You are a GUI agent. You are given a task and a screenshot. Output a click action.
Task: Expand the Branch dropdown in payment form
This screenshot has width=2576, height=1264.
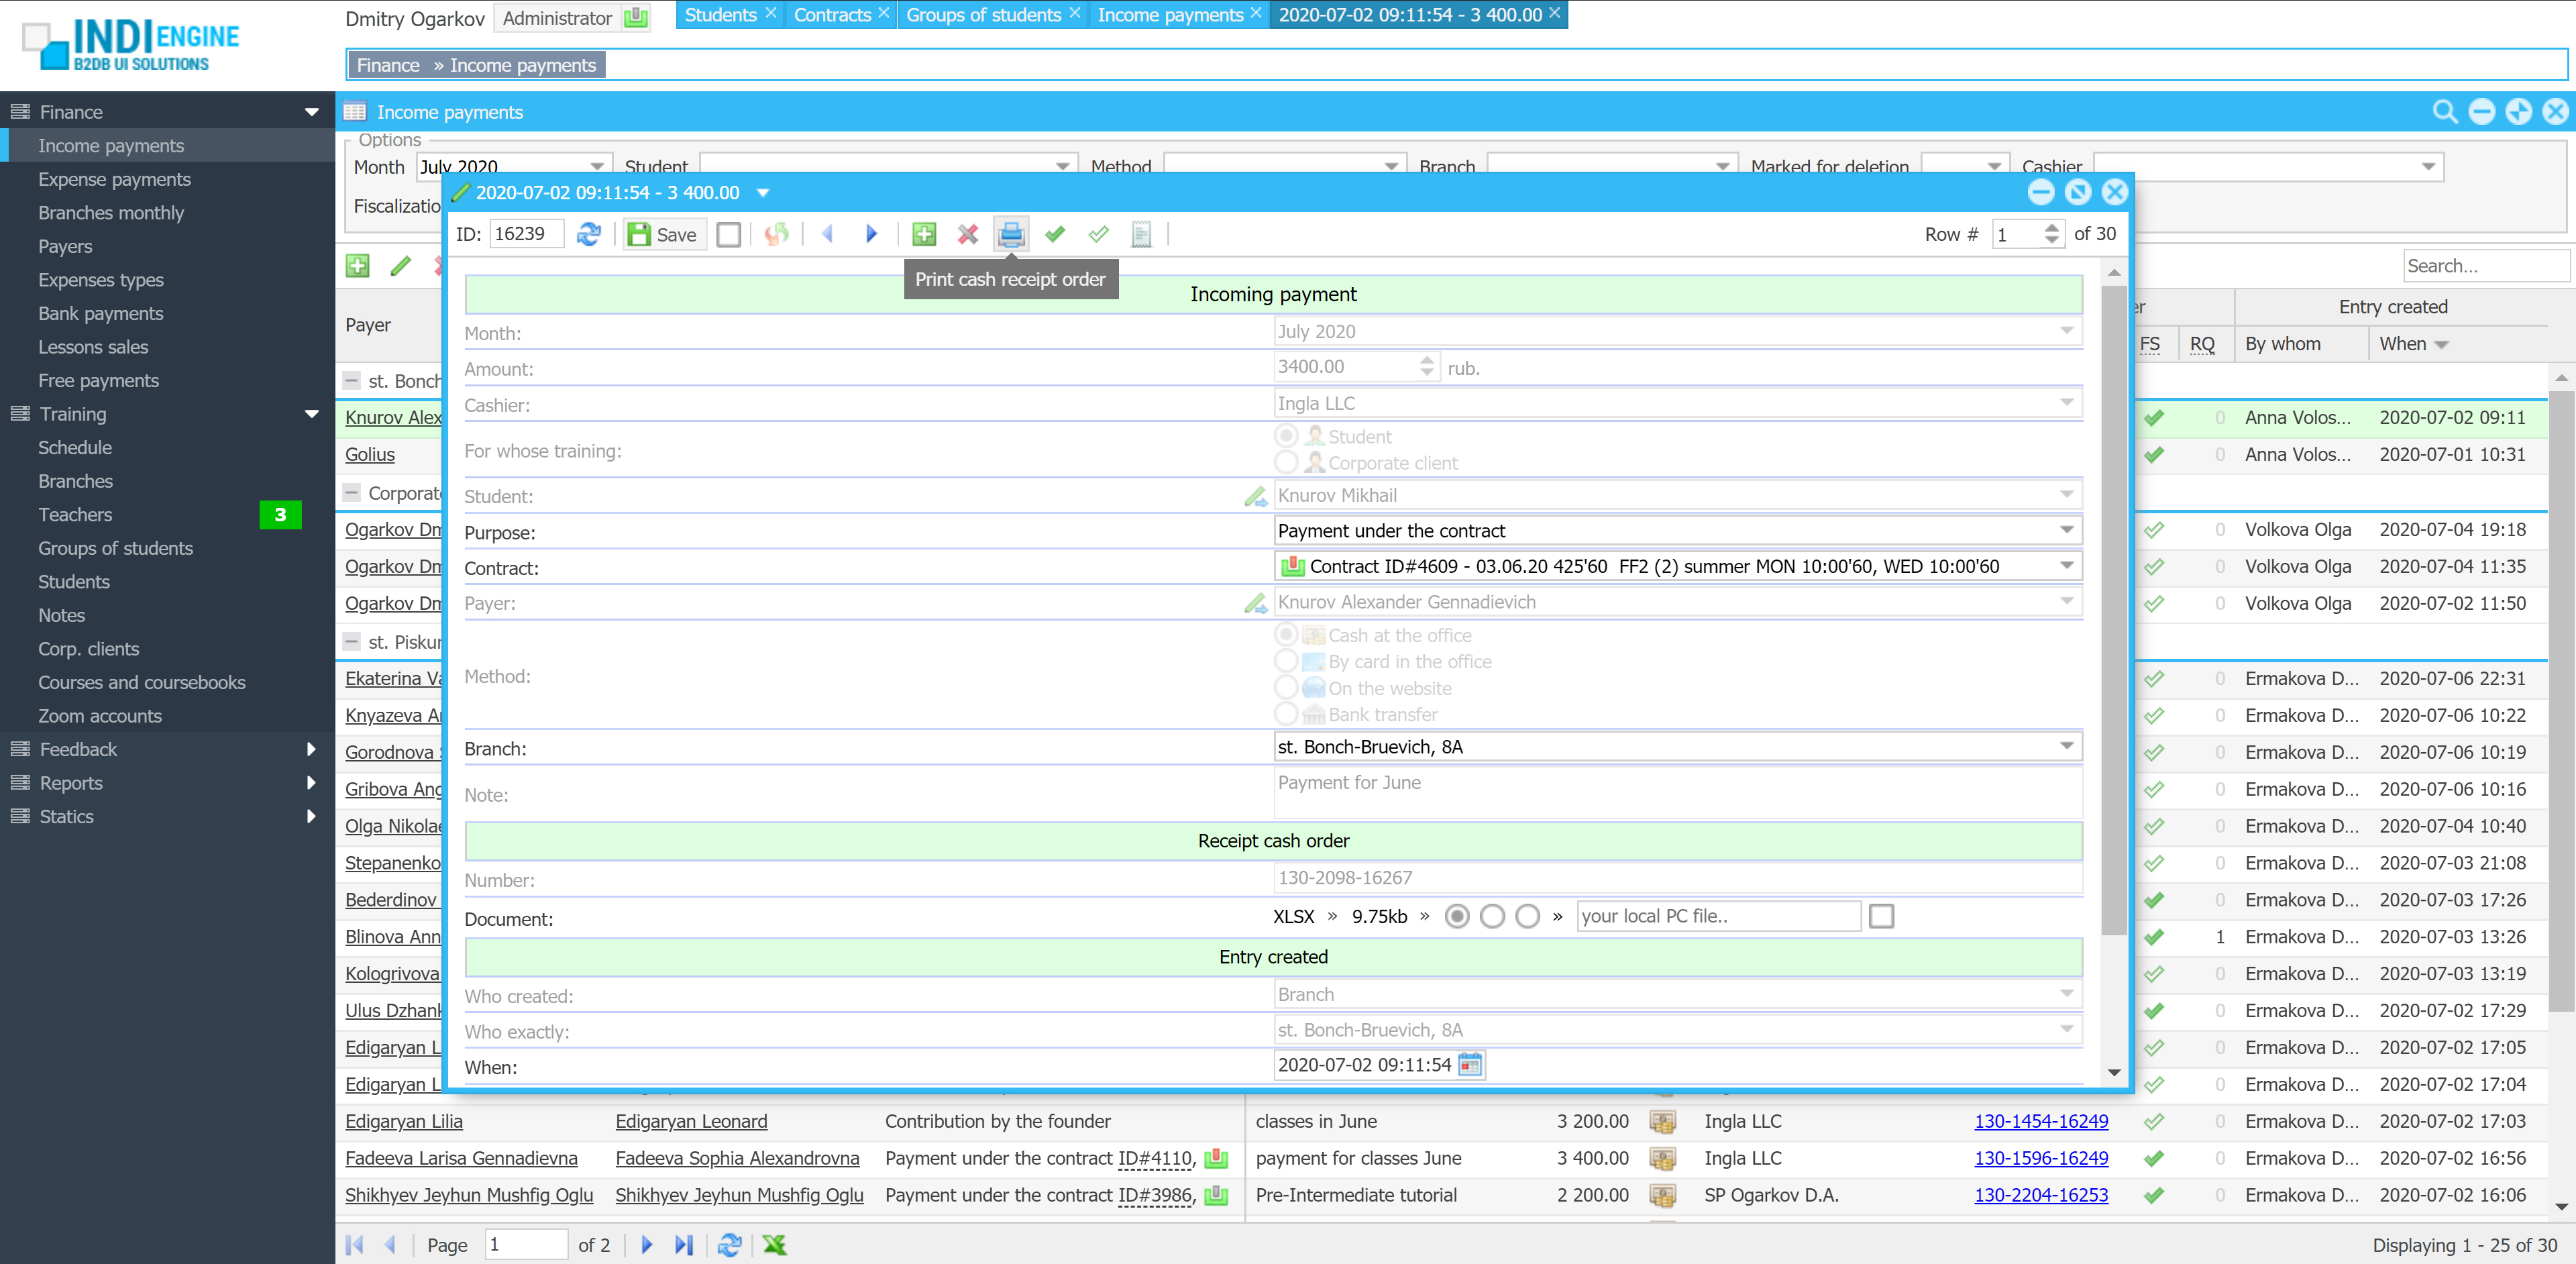click(x=2066, y=746)
